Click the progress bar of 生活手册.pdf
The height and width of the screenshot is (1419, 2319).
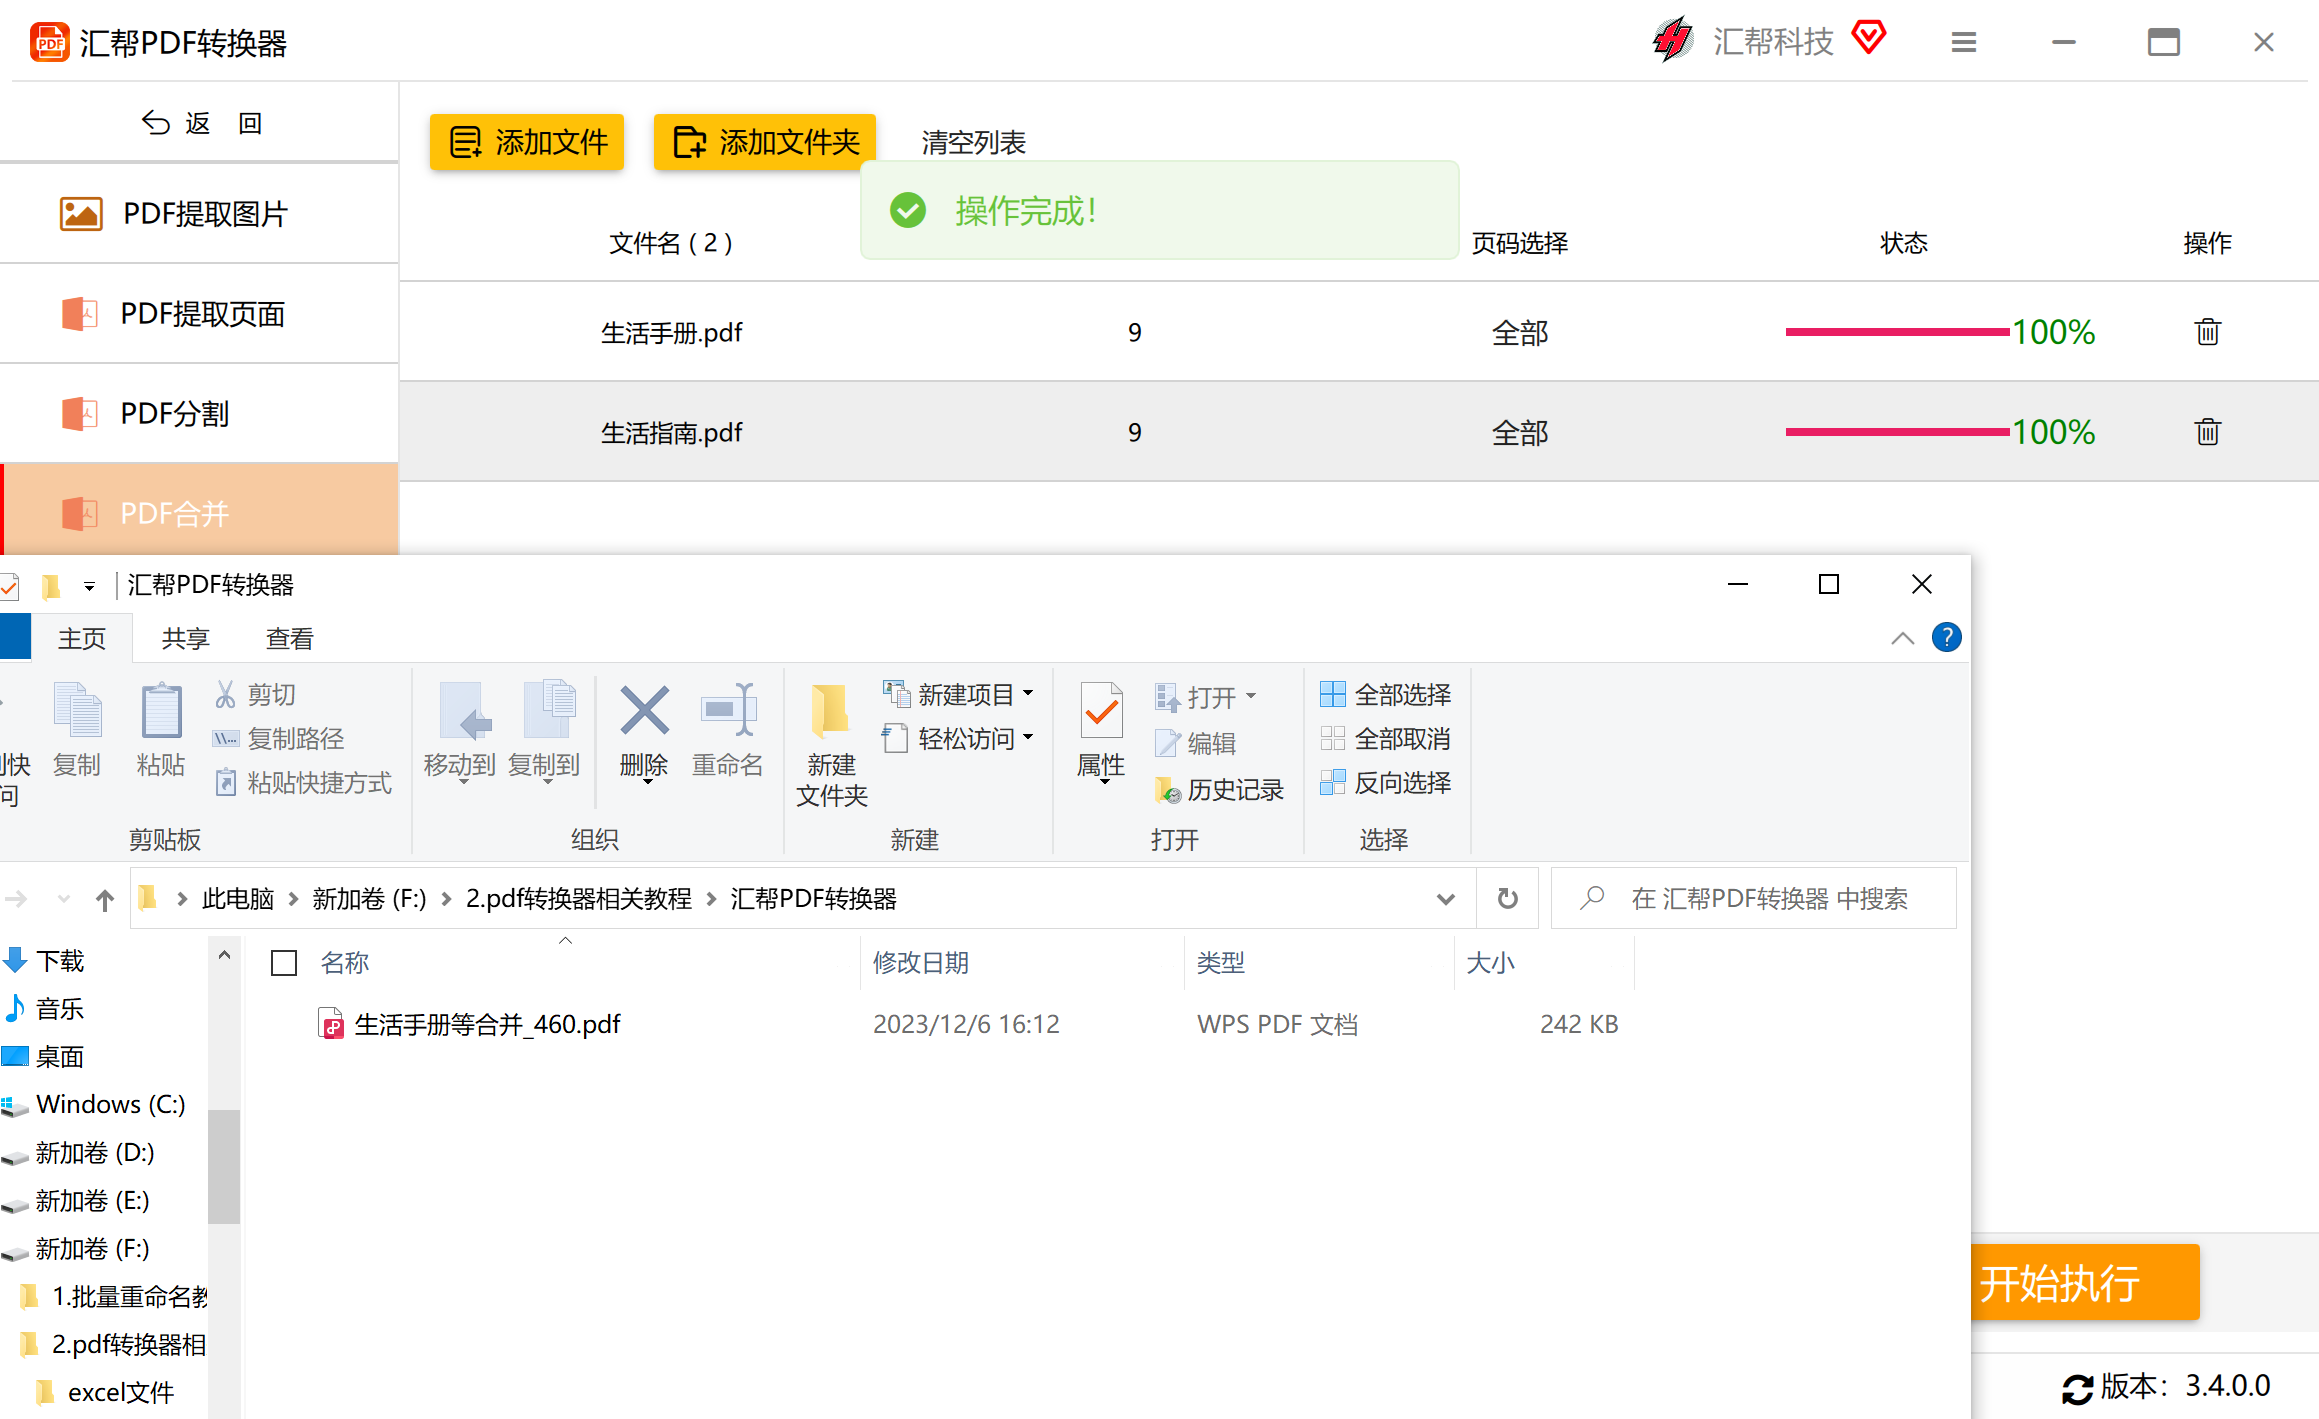pyautogui.click(x=1897, y=332)
